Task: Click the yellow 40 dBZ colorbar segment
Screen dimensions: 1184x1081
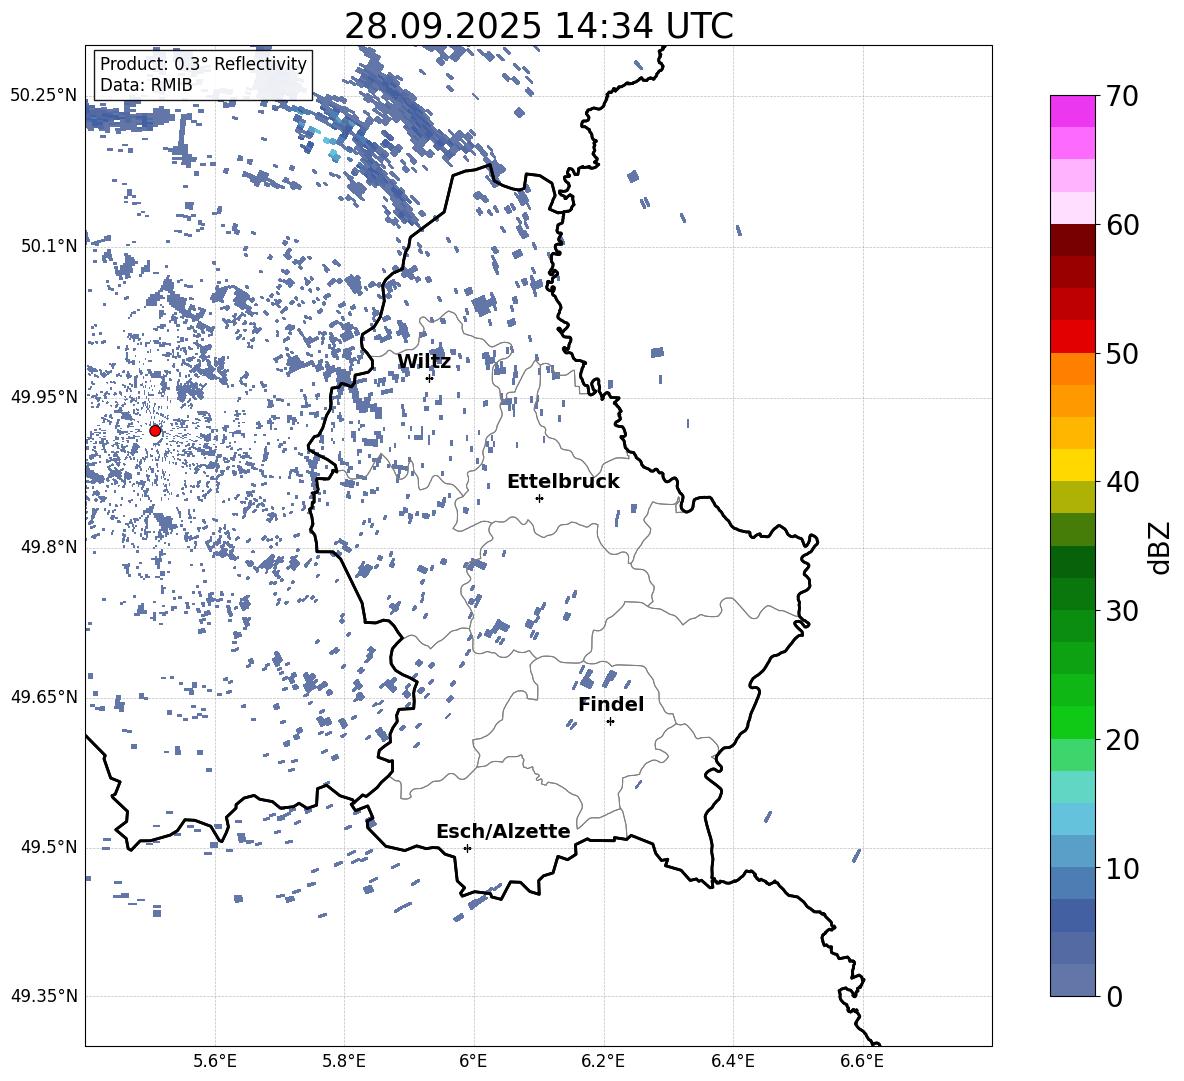Action: [x=1072, y=465]
